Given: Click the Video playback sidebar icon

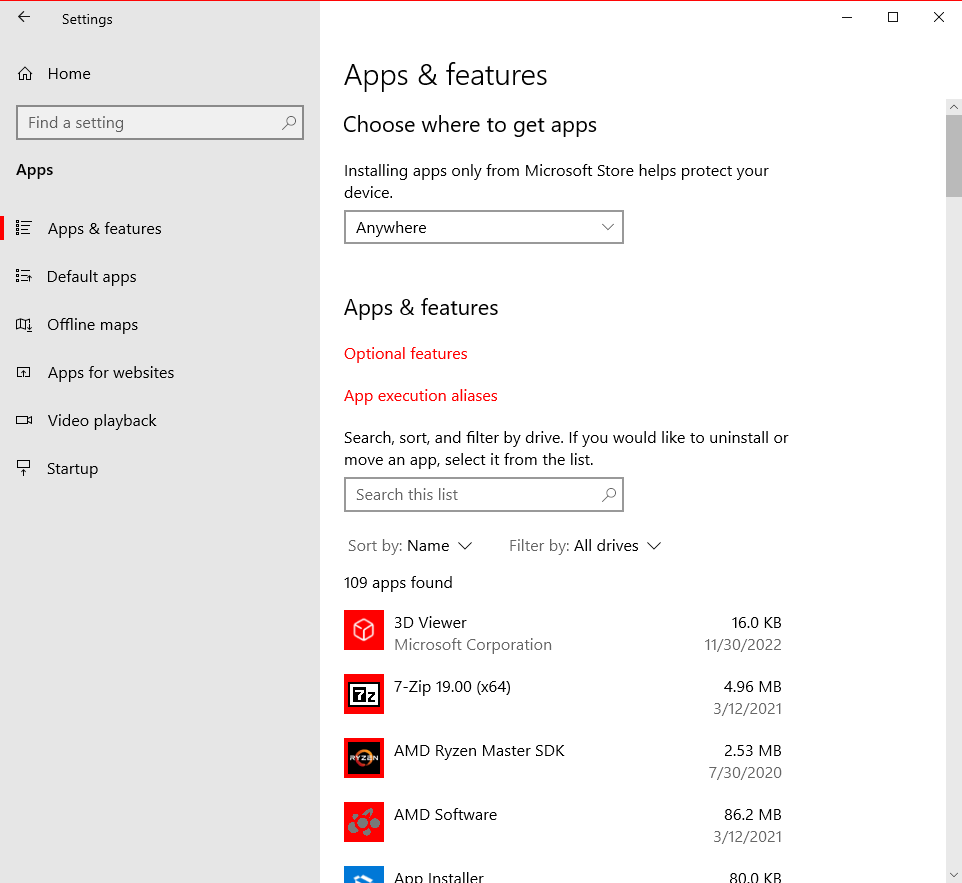Looking at the screenshot, I should [24, 420].
